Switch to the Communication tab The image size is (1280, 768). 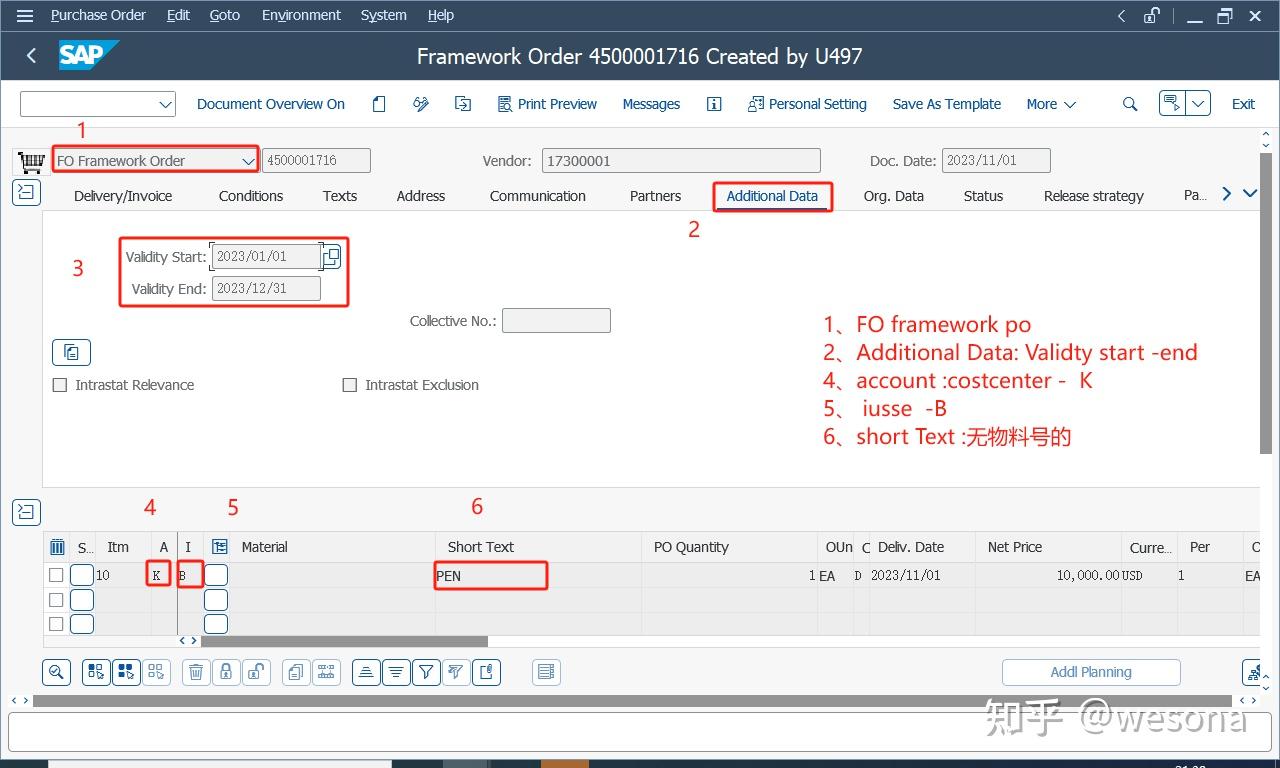[538, 196]
